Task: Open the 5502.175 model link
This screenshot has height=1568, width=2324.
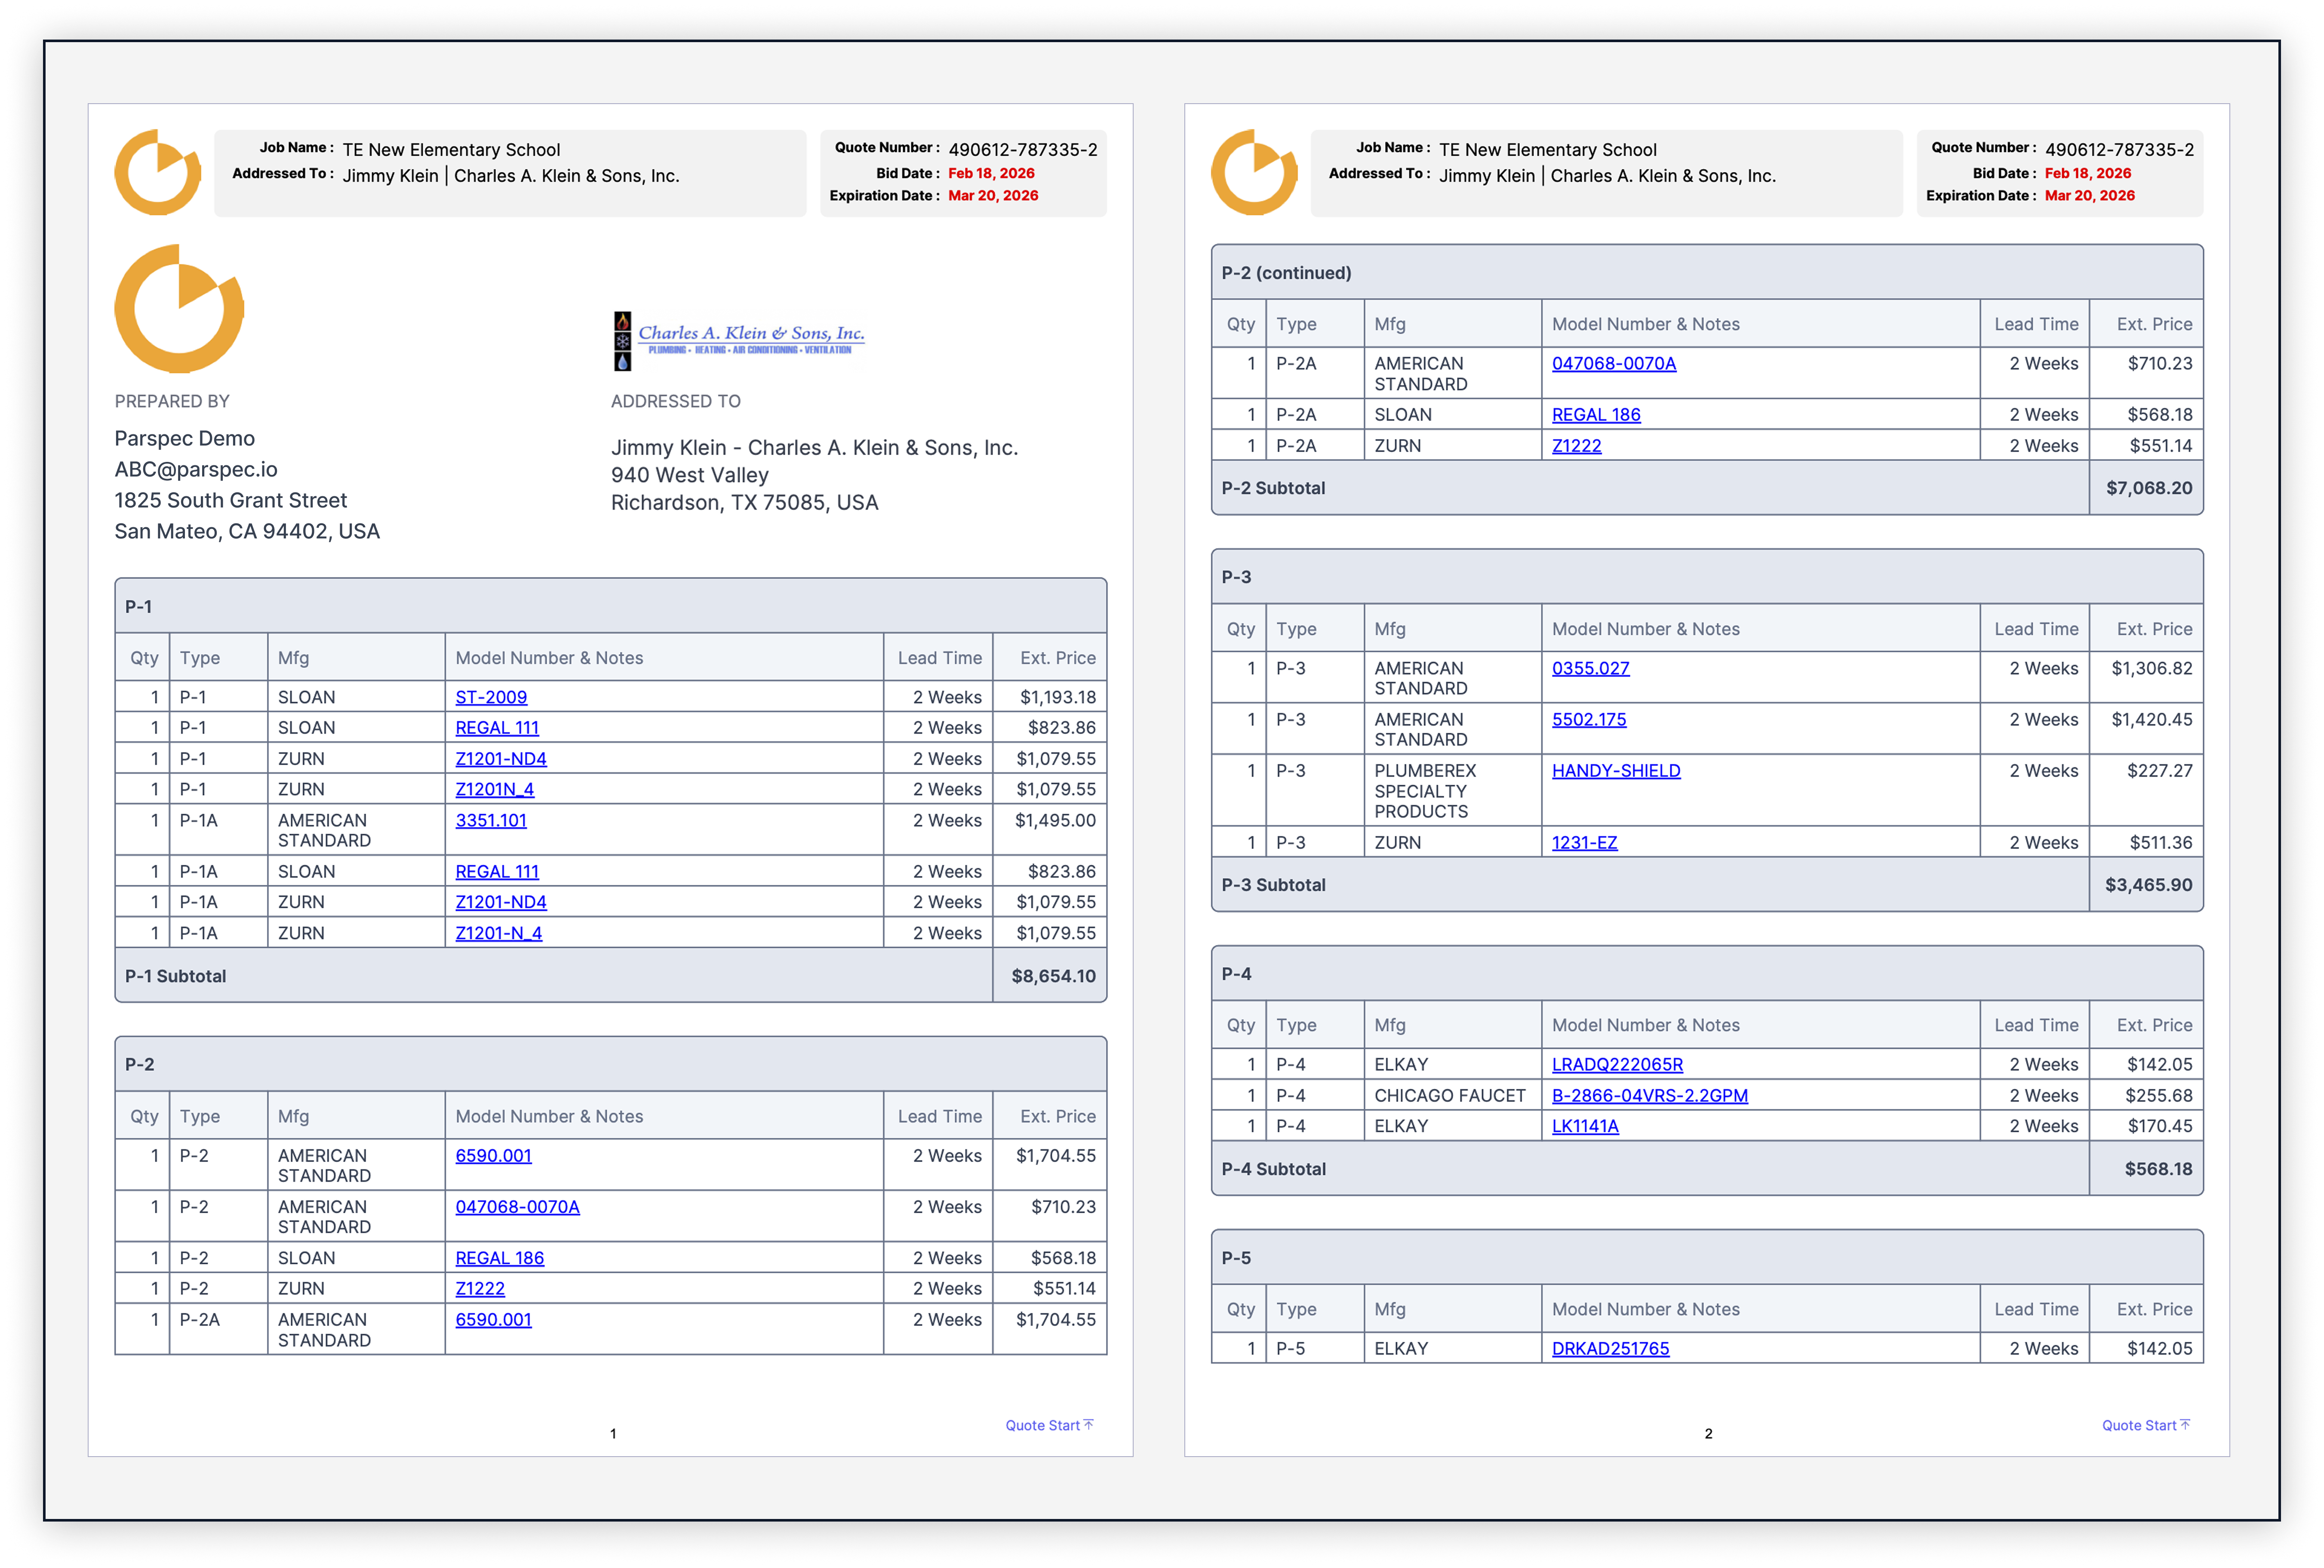Action: [x=1589, y=720]
